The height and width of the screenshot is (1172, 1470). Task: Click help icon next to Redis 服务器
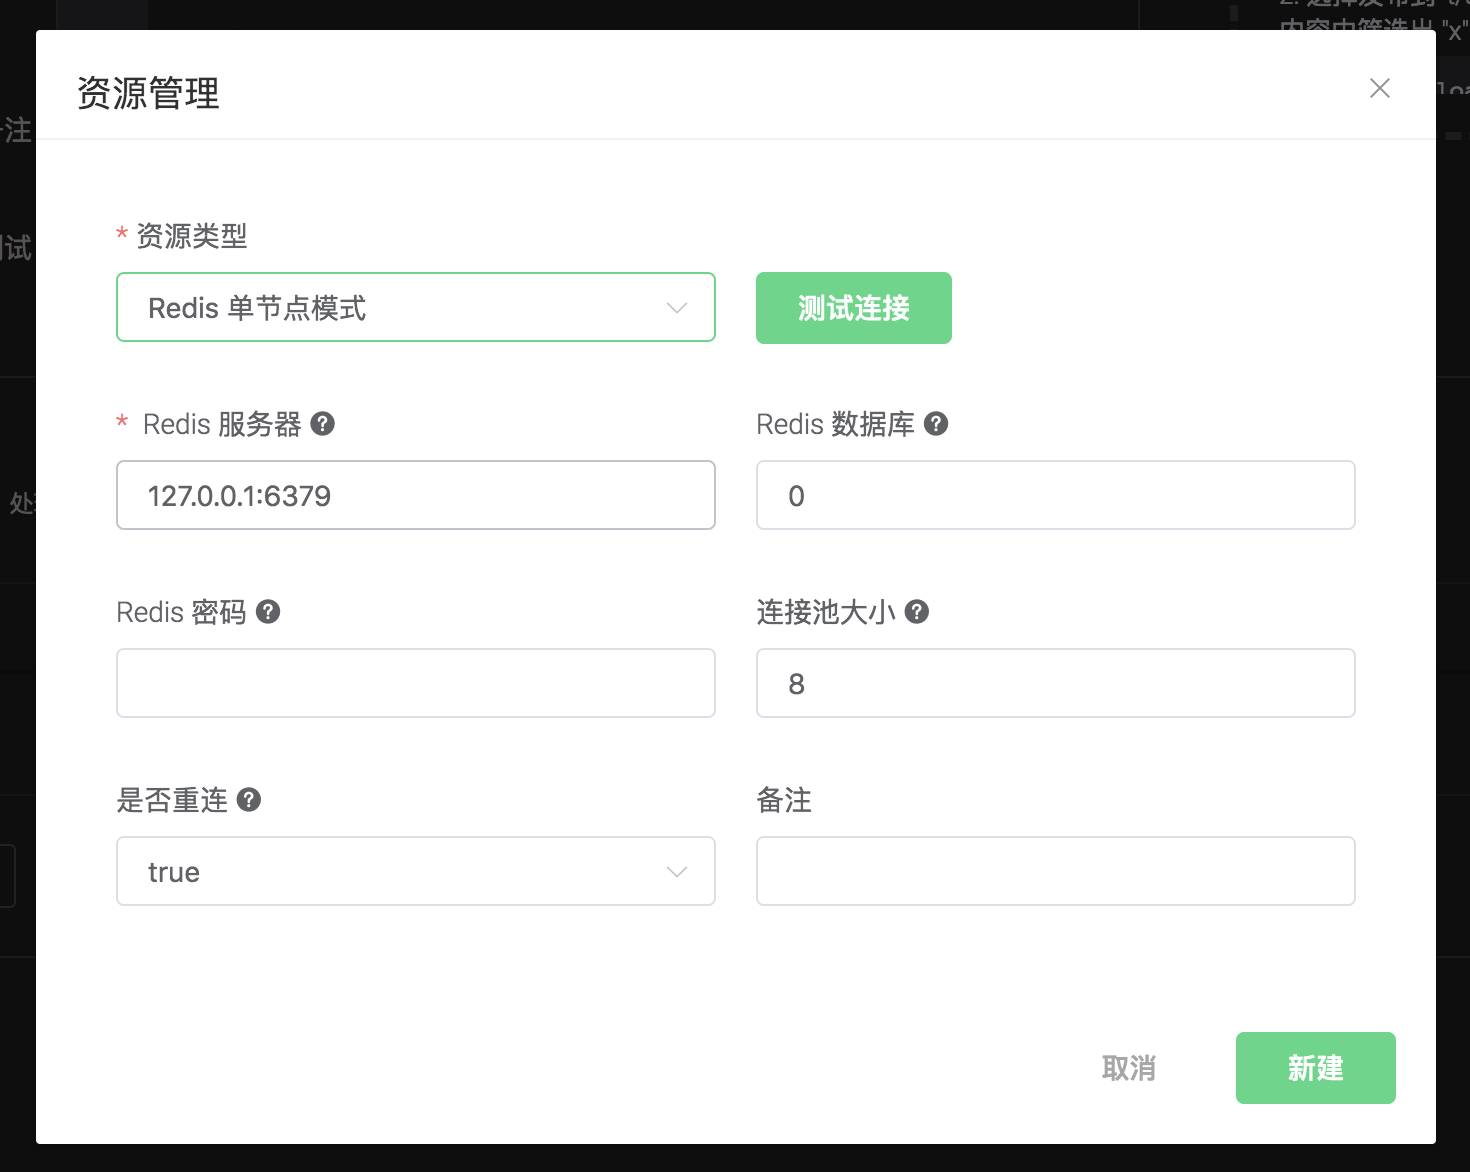coord(322,424)
